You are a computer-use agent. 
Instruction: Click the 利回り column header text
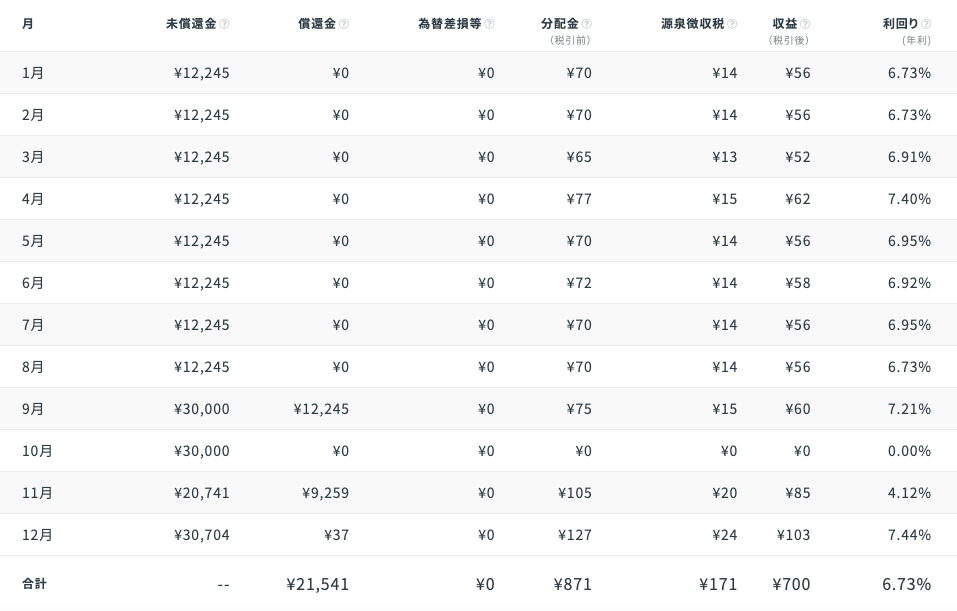click(900, 24)
